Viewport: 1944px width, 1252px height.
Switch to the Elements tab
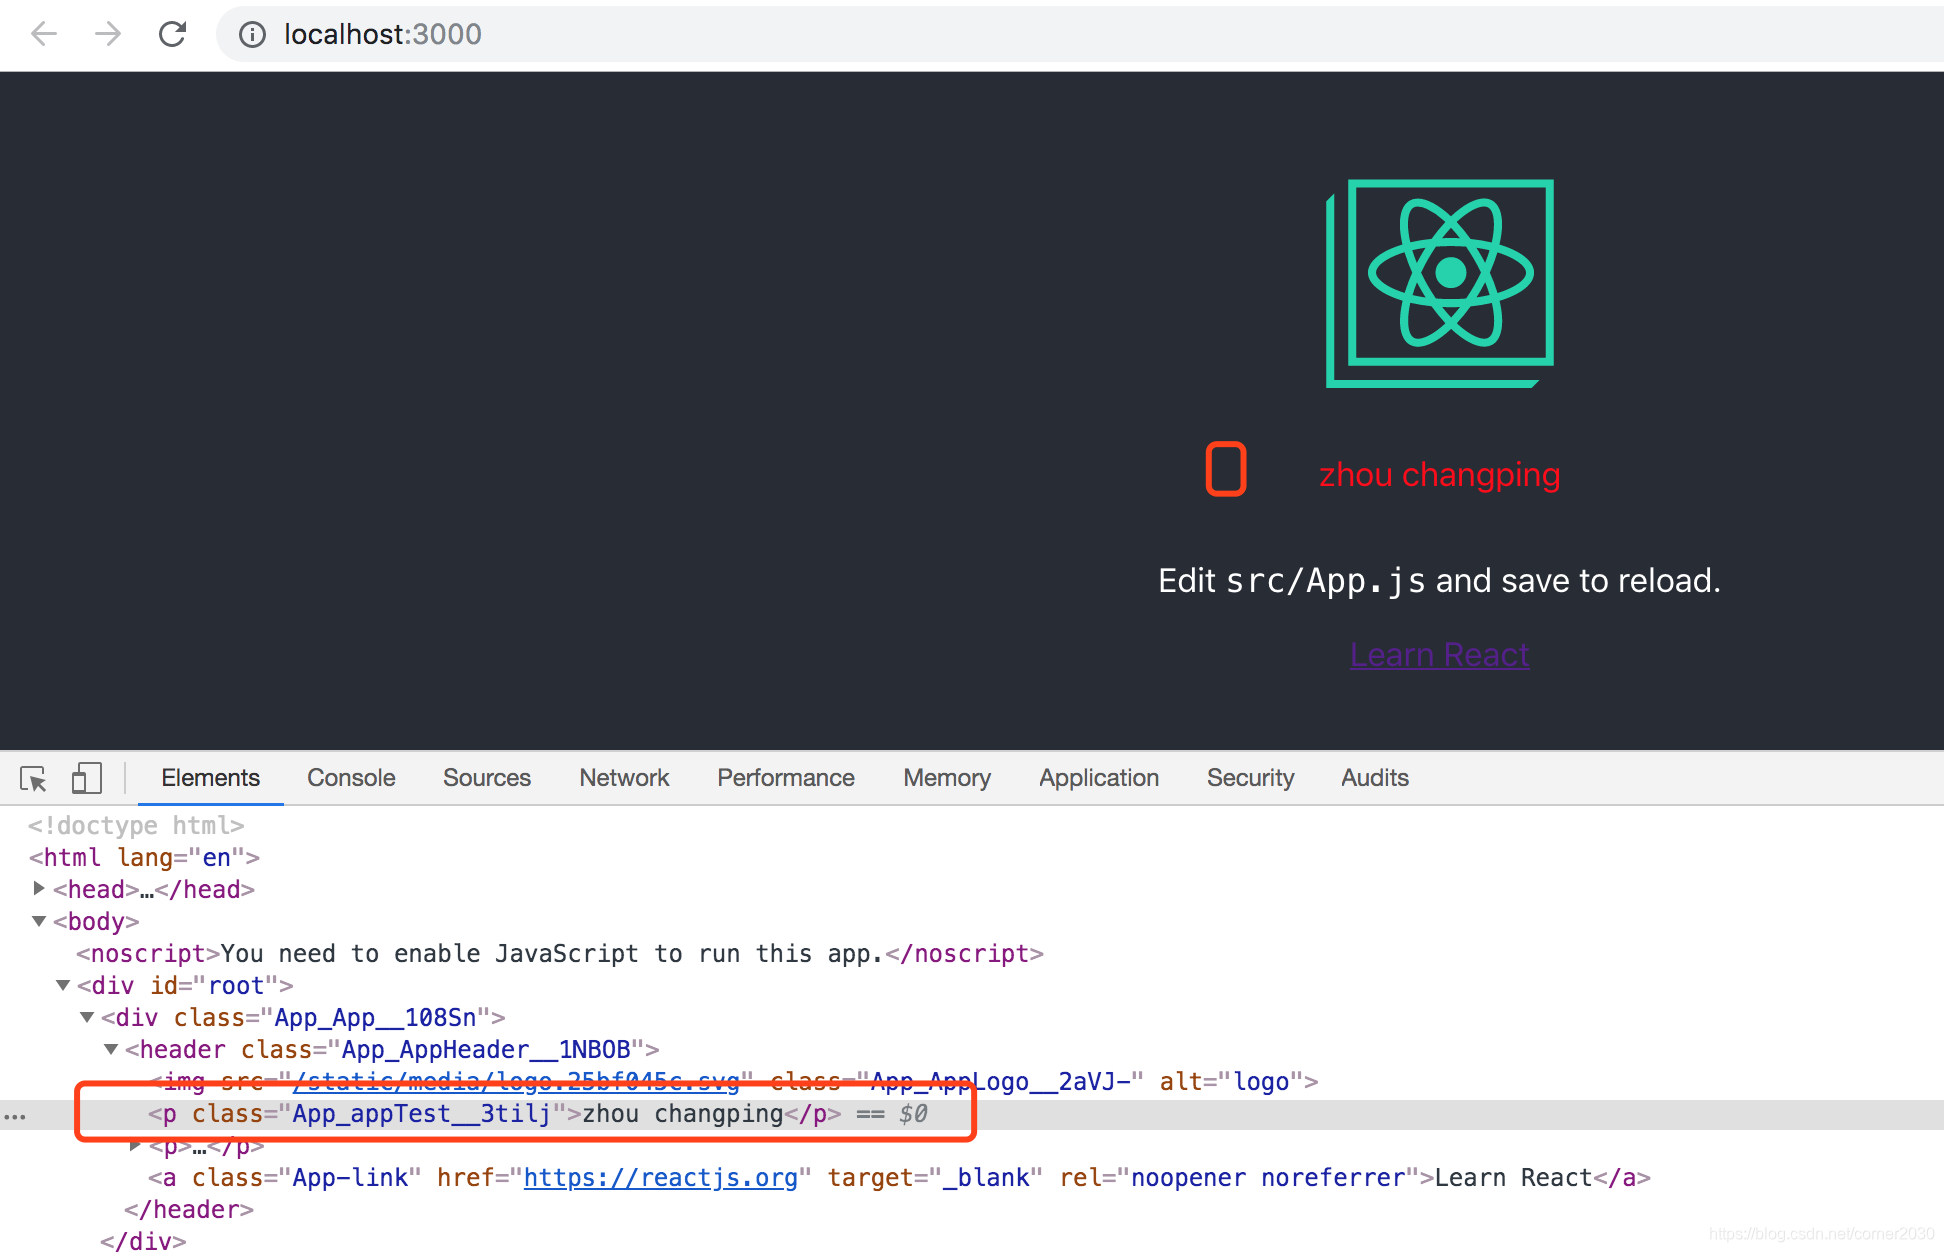210,778
